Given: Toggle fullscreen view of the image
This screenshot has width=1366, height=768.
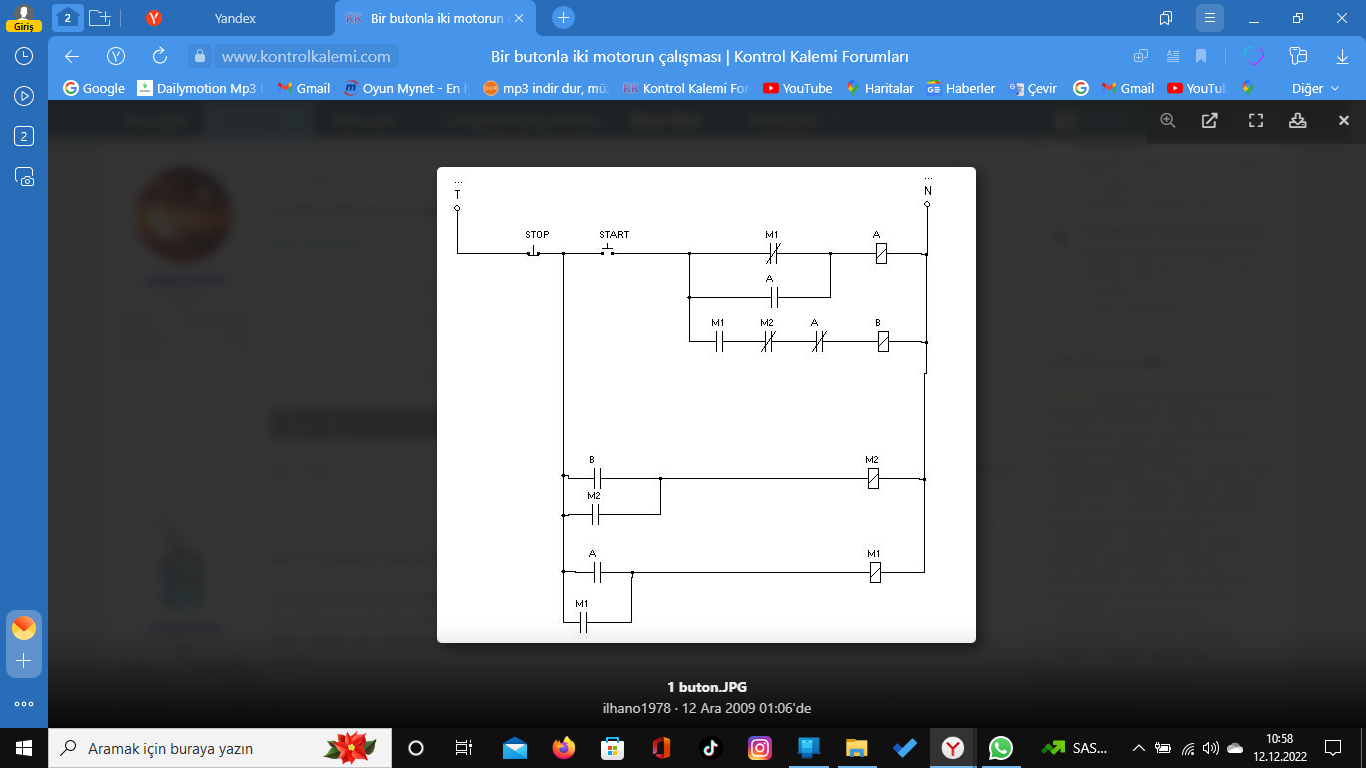Looking at the screenshot, I should click(x=1256, y=120).
